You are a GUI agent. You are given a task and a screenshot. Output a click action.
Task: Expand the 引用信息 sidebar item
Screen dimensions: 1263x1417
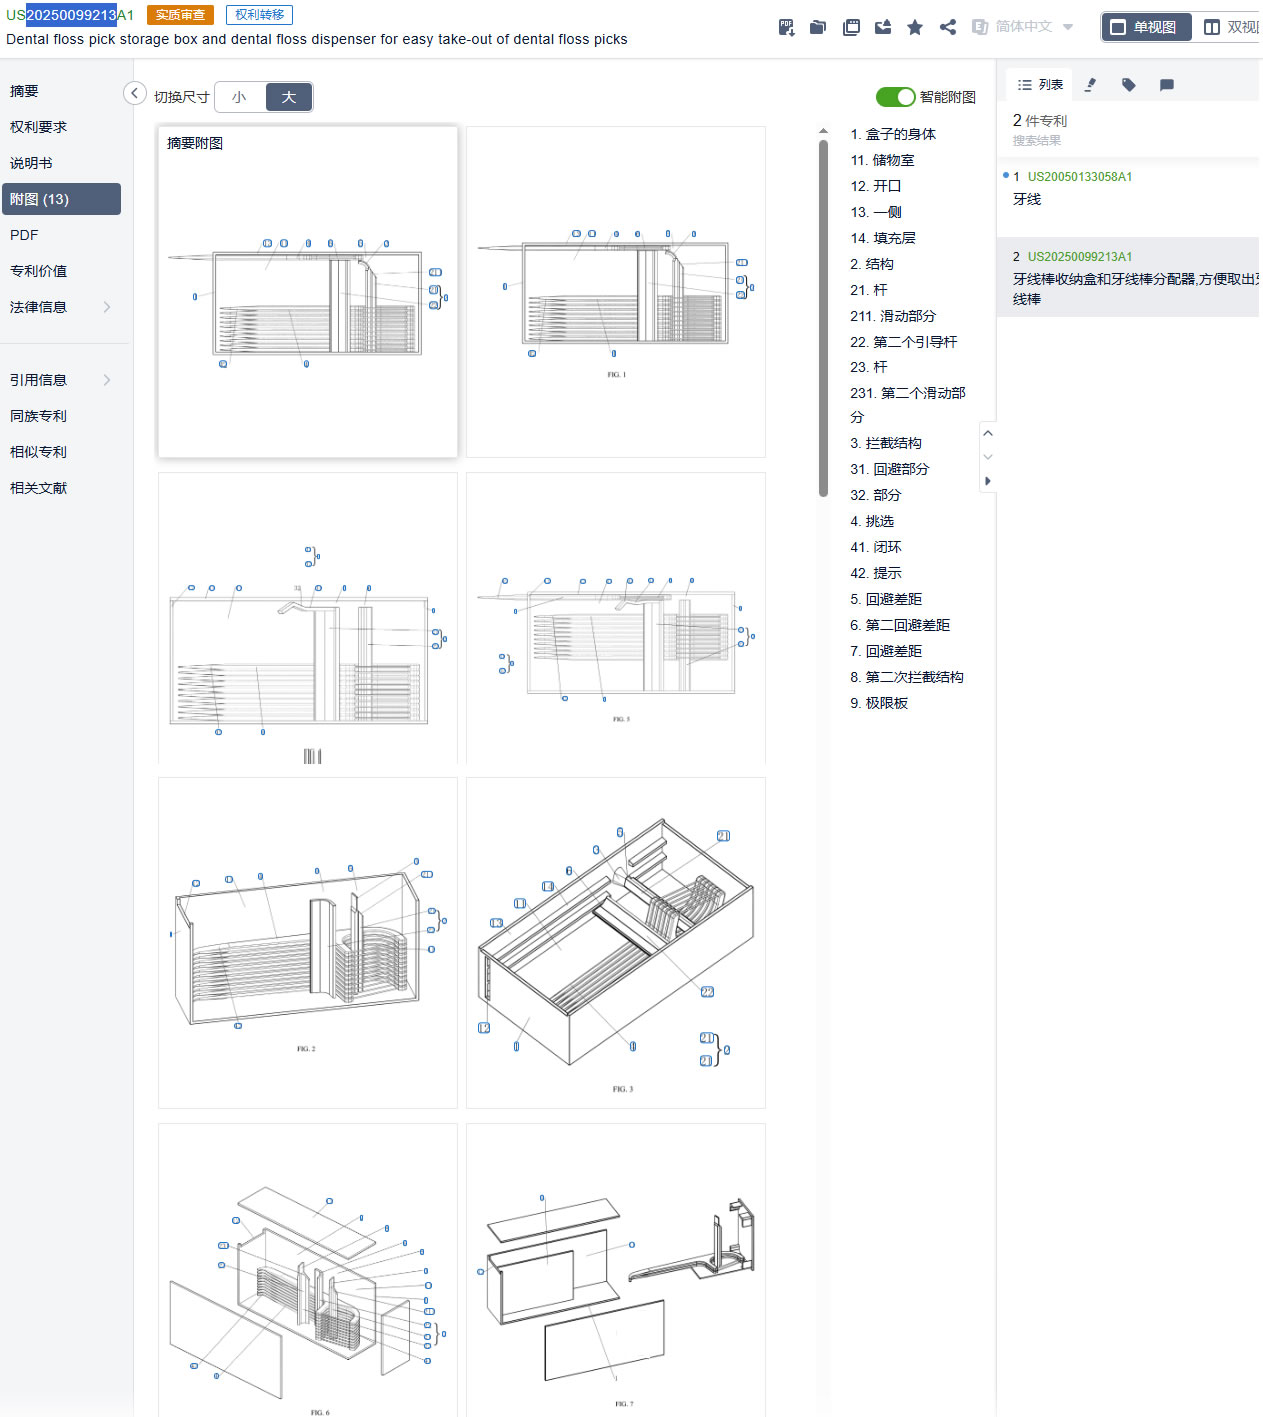click(60, 380)
